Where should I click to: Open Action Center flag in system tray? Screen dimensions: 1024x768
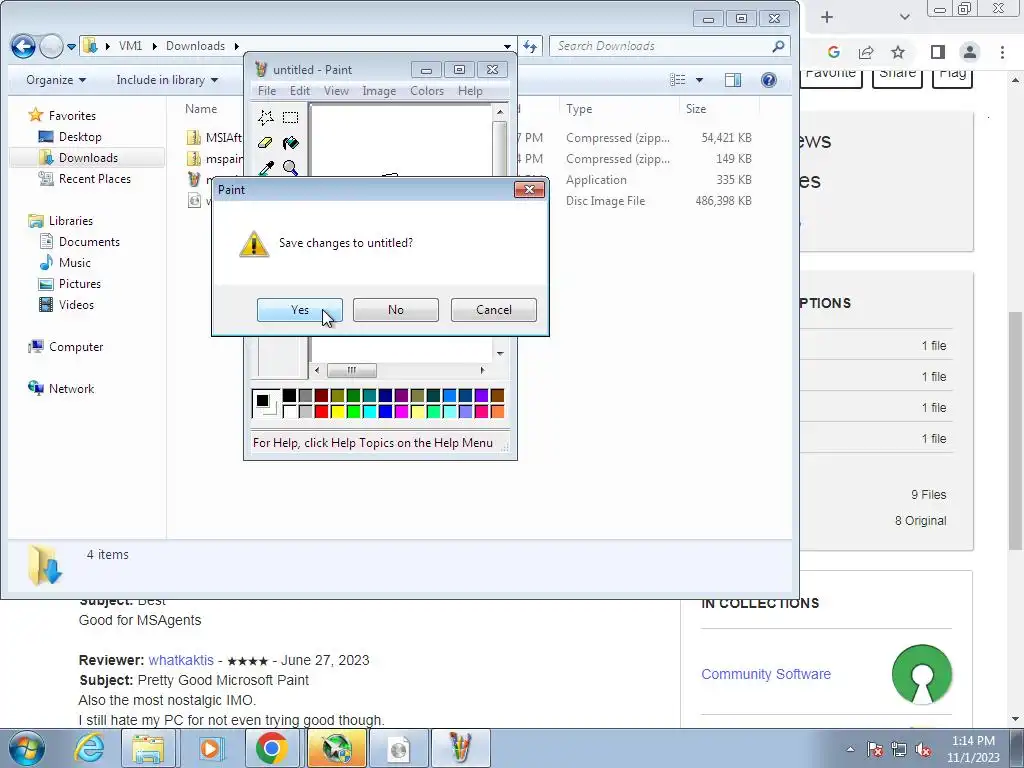pyautogui.click(x=875, y=749)
